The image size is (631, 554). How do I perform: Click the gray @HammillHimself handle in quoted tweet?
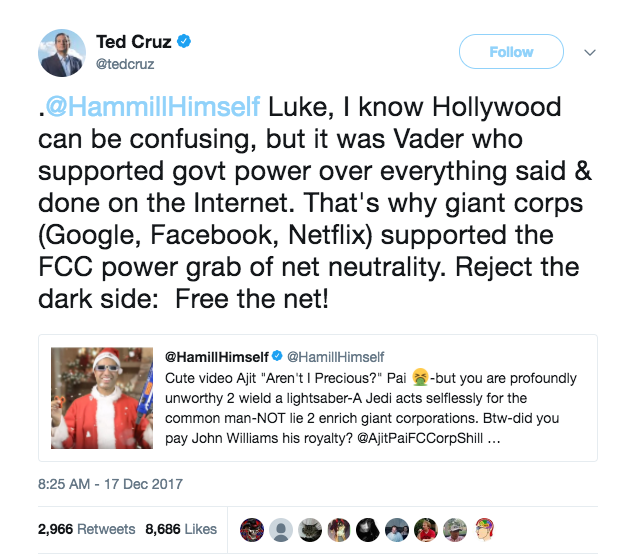tap(336, 356)
